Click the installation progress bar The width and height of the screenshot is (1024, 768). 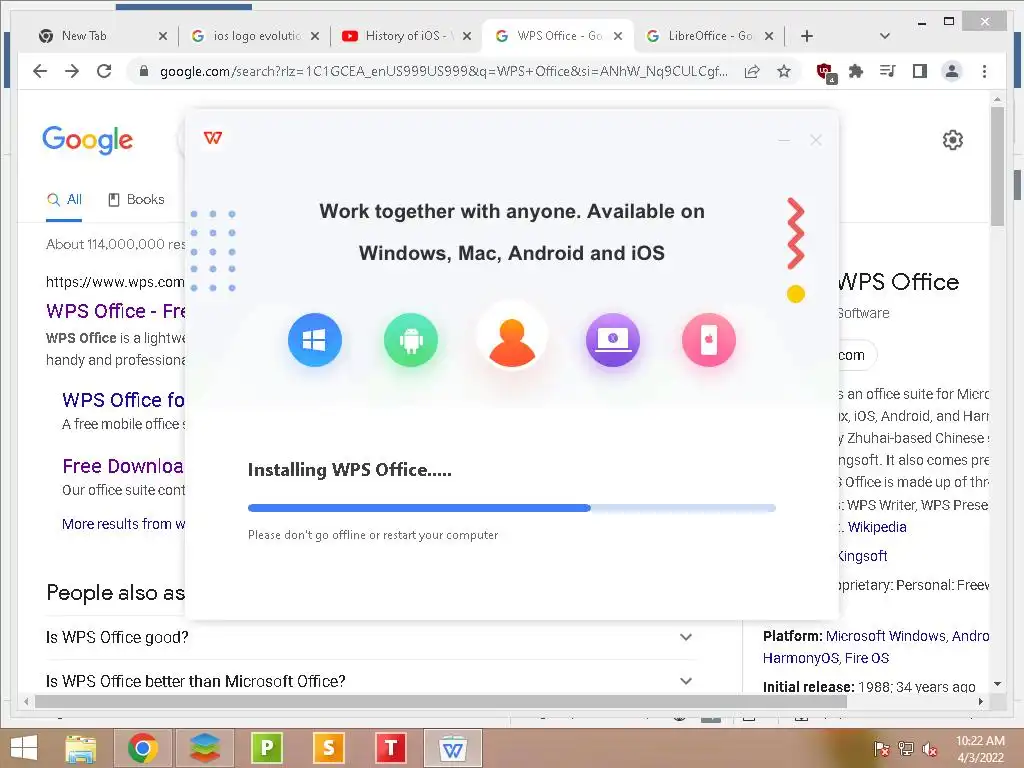click(x=511, y=507)
